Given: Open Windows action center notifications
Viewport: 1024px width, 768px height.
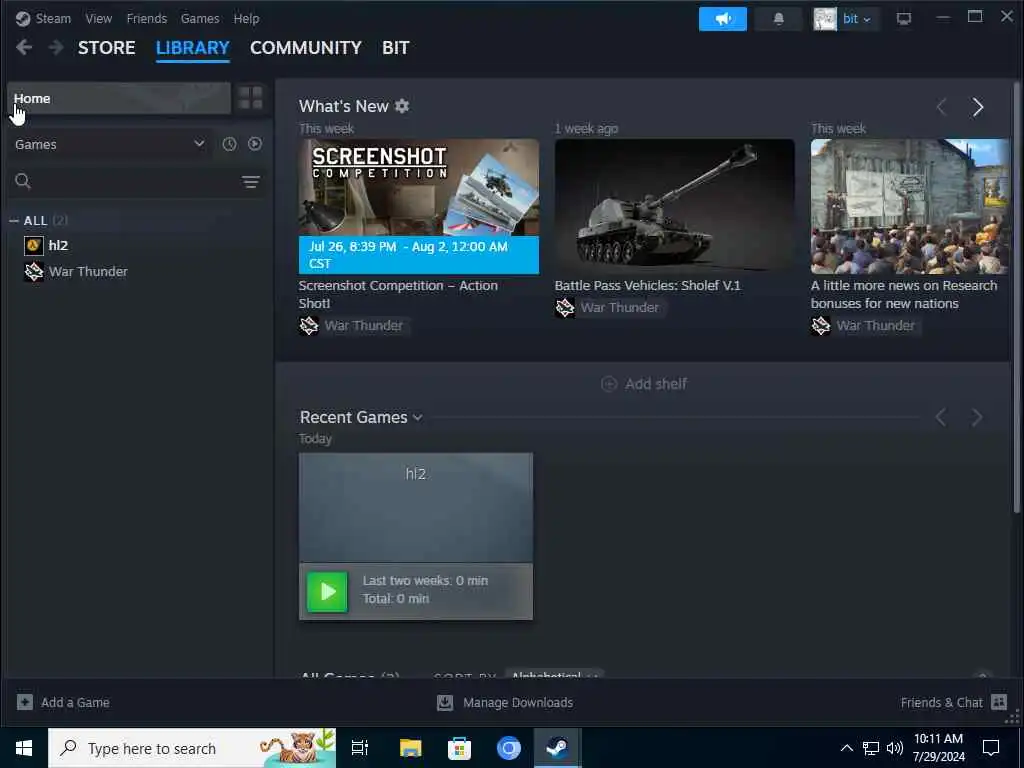Looking at the screenshot, I should 991,748.
